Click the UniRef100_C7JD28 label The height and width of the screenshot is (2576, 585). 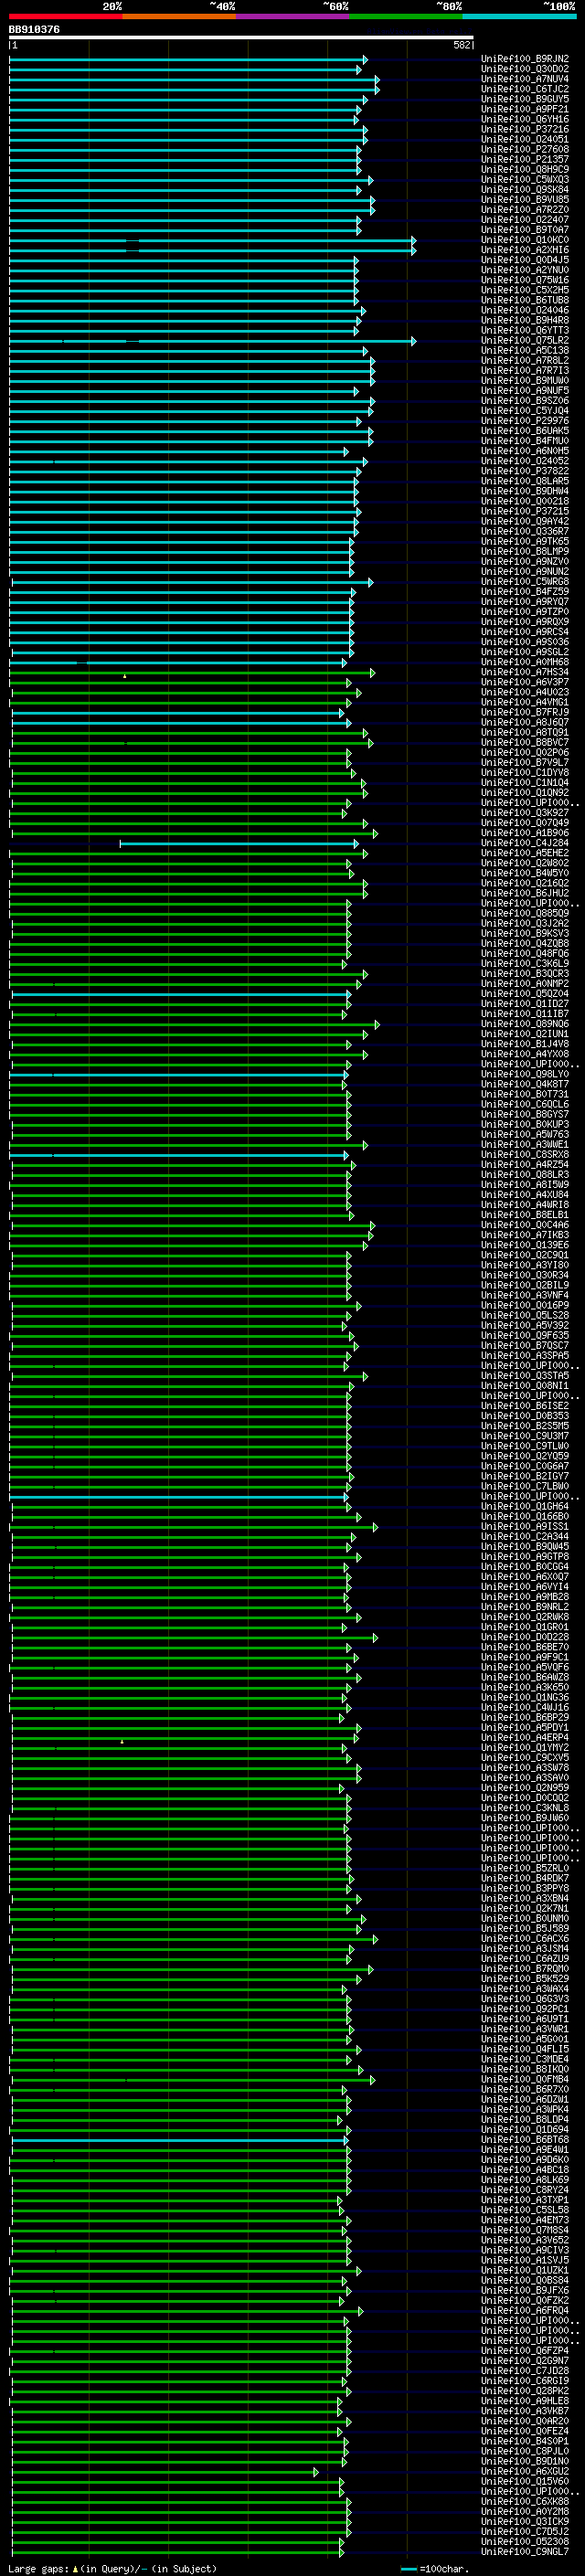pos(525,2370)
